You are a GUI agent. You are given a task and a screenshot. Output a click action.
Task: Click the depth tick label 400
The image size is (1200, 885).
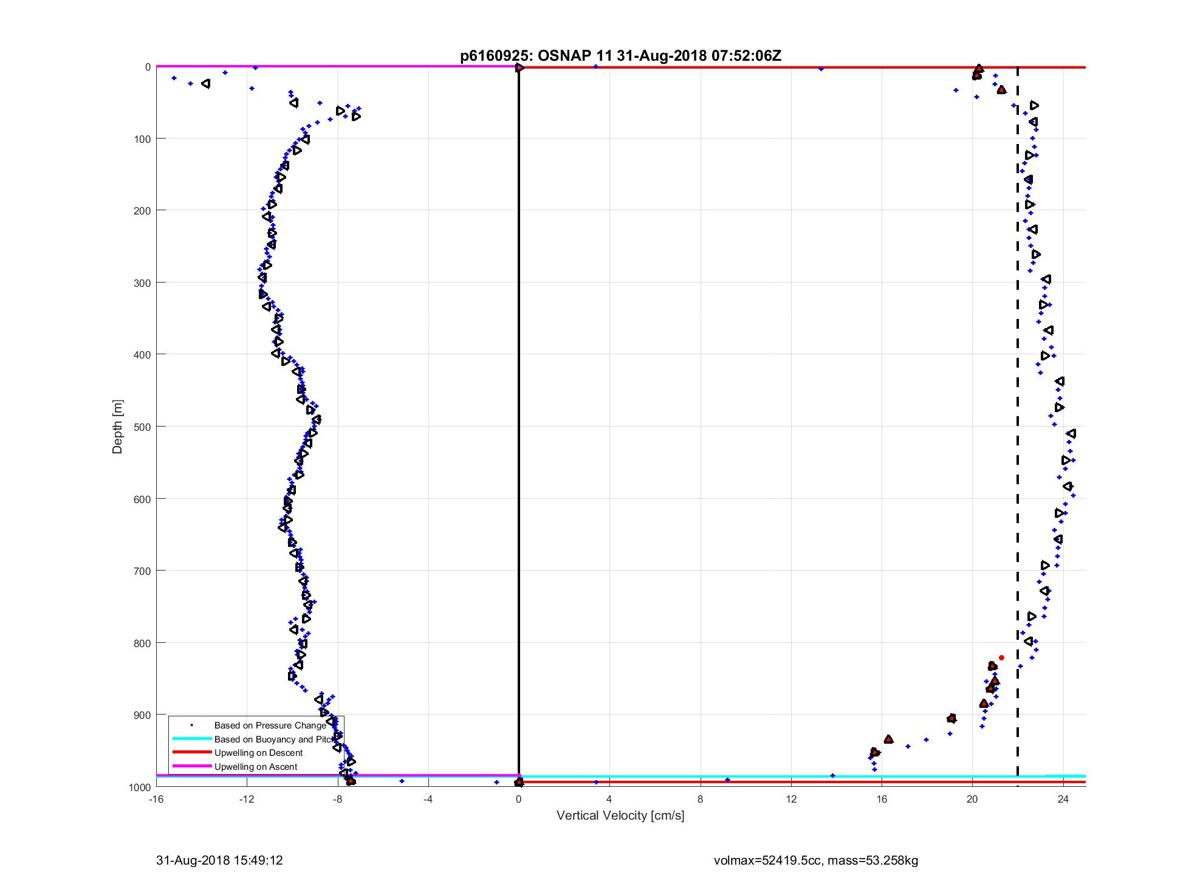141,355
